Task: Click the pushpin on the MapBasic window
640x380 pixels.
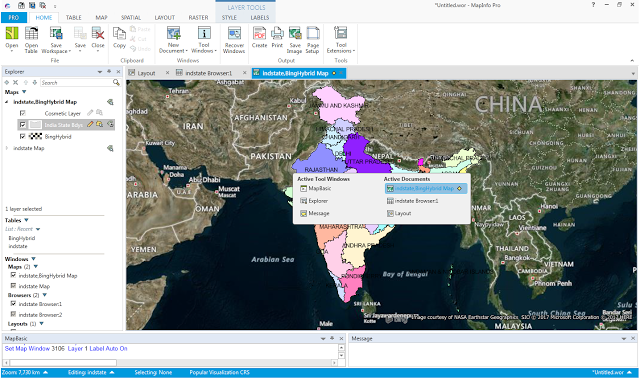Action: coord(332,338)
